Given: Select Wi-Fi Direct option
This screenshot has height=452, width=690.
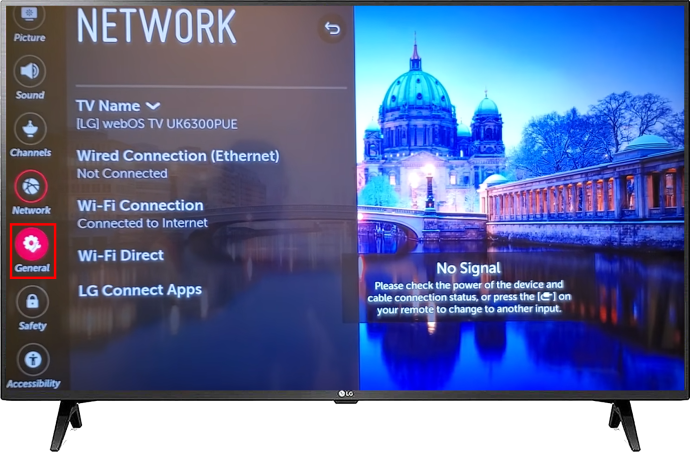Looking at the screenshot, I should point(121,255).
